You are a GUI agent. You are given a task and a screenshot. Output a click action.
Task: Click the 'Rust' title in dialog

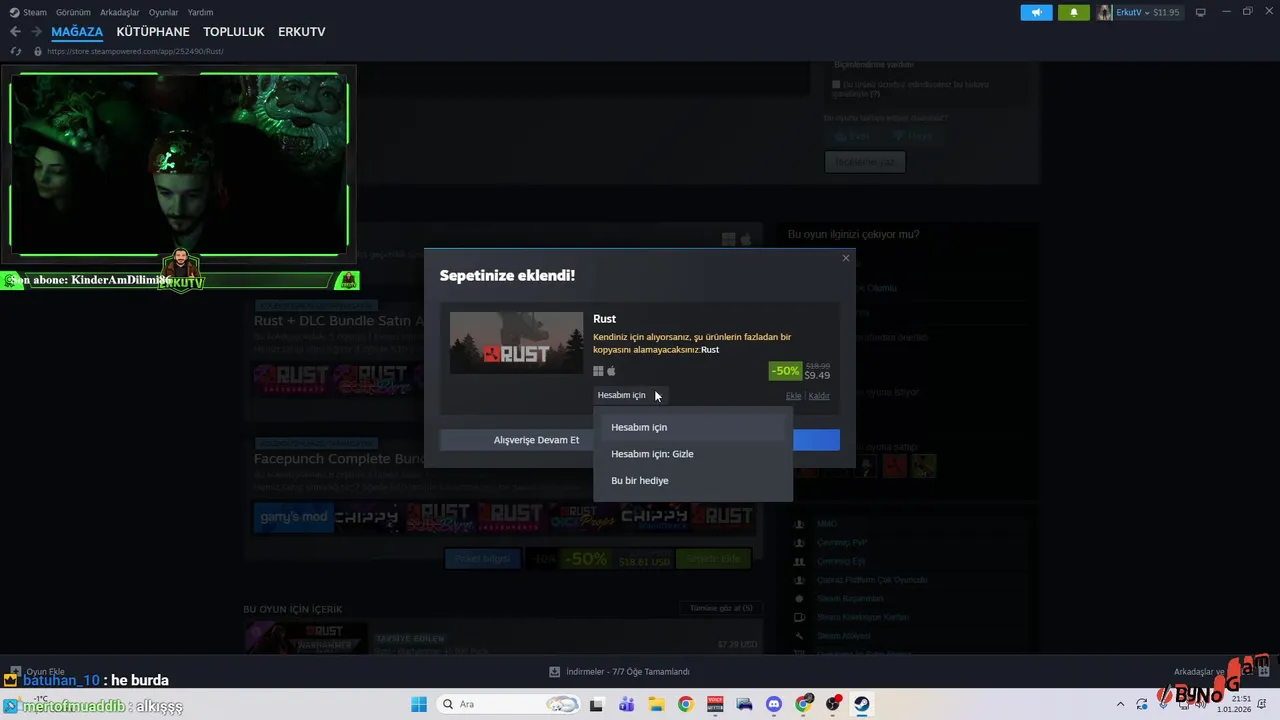coord(604,319)
